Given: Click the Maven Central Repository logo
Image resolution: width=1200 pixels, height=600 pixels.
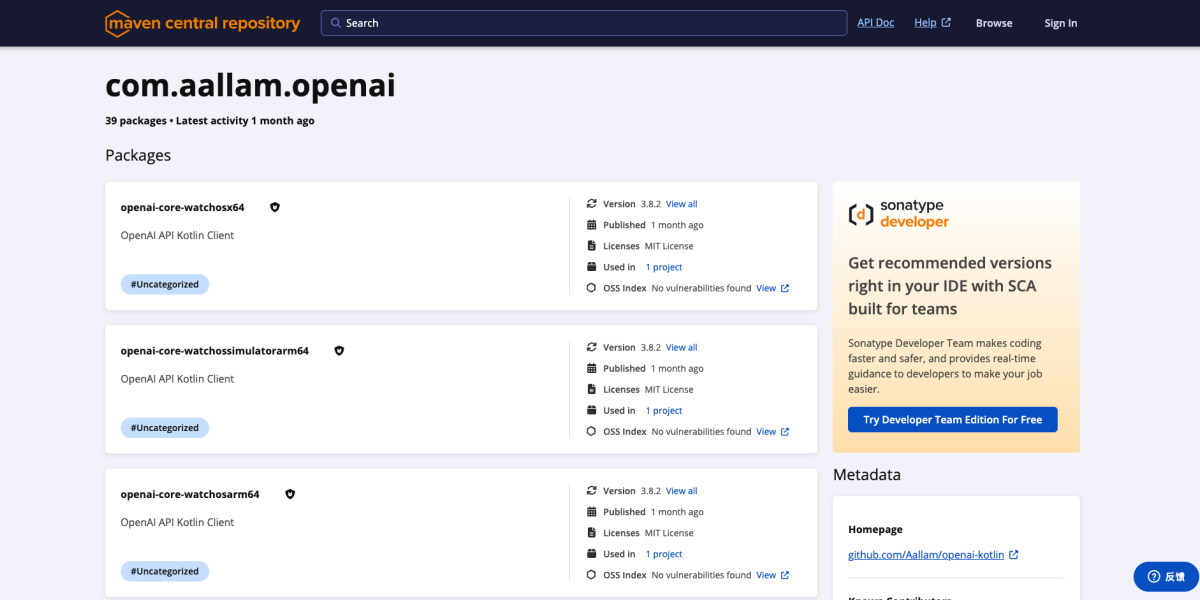Looking at the screenshot, I should [202, 22].
